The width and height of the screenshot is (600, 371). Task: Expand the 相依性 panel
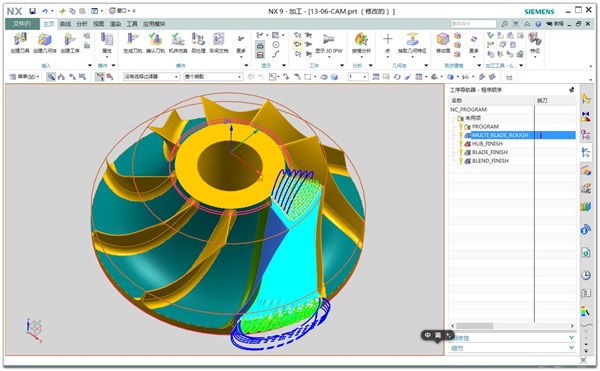point(512,338)
